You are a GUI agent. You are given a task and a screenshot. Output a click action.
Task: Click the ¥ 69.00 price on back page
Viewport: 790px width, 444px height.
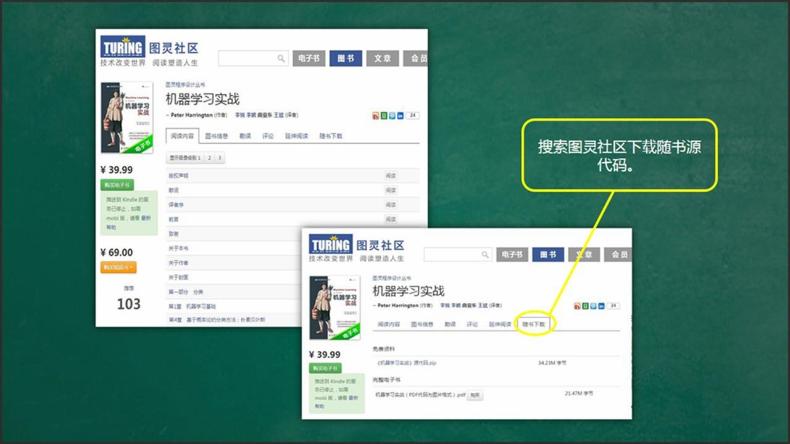116,252
